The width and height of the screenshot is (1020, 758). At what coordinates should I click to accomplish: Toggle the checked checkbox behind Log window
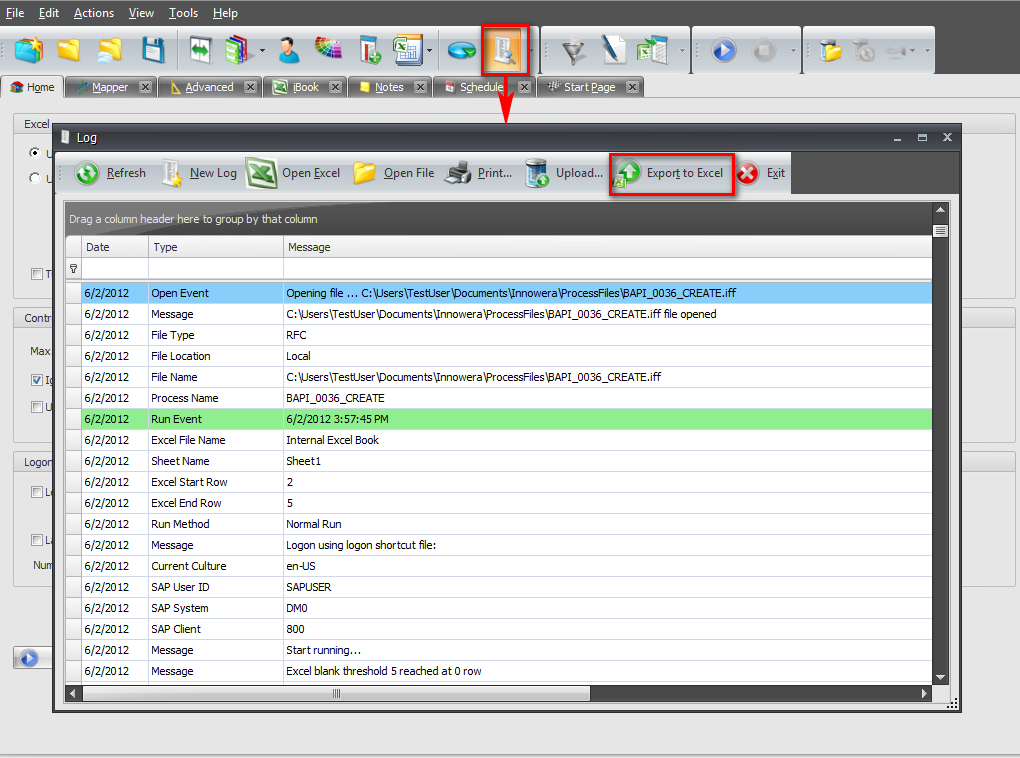pos(37,380)
